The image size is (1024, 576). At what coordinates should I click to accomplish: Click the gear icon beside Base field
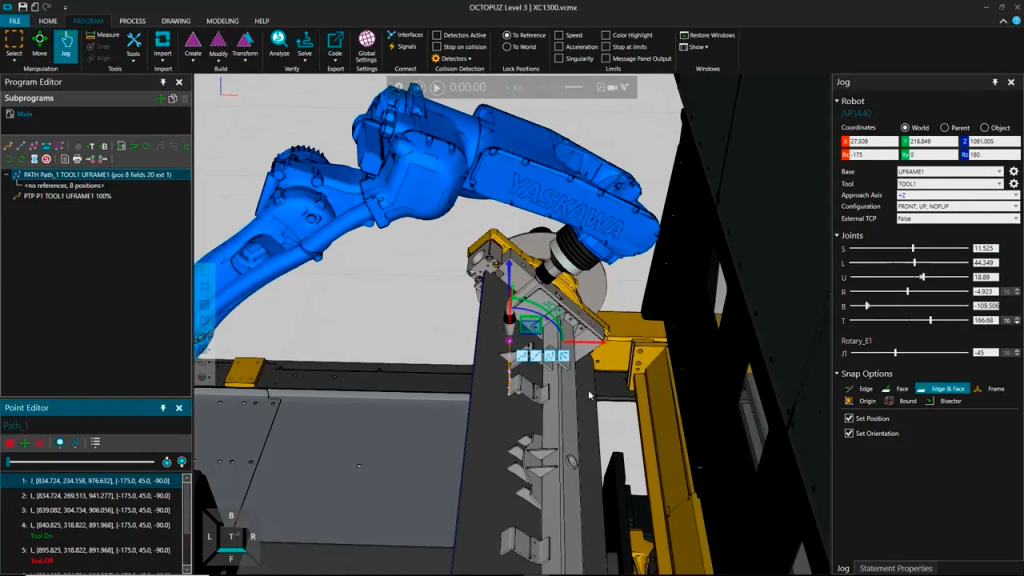pyautogui.click(x=1013, y=172)
